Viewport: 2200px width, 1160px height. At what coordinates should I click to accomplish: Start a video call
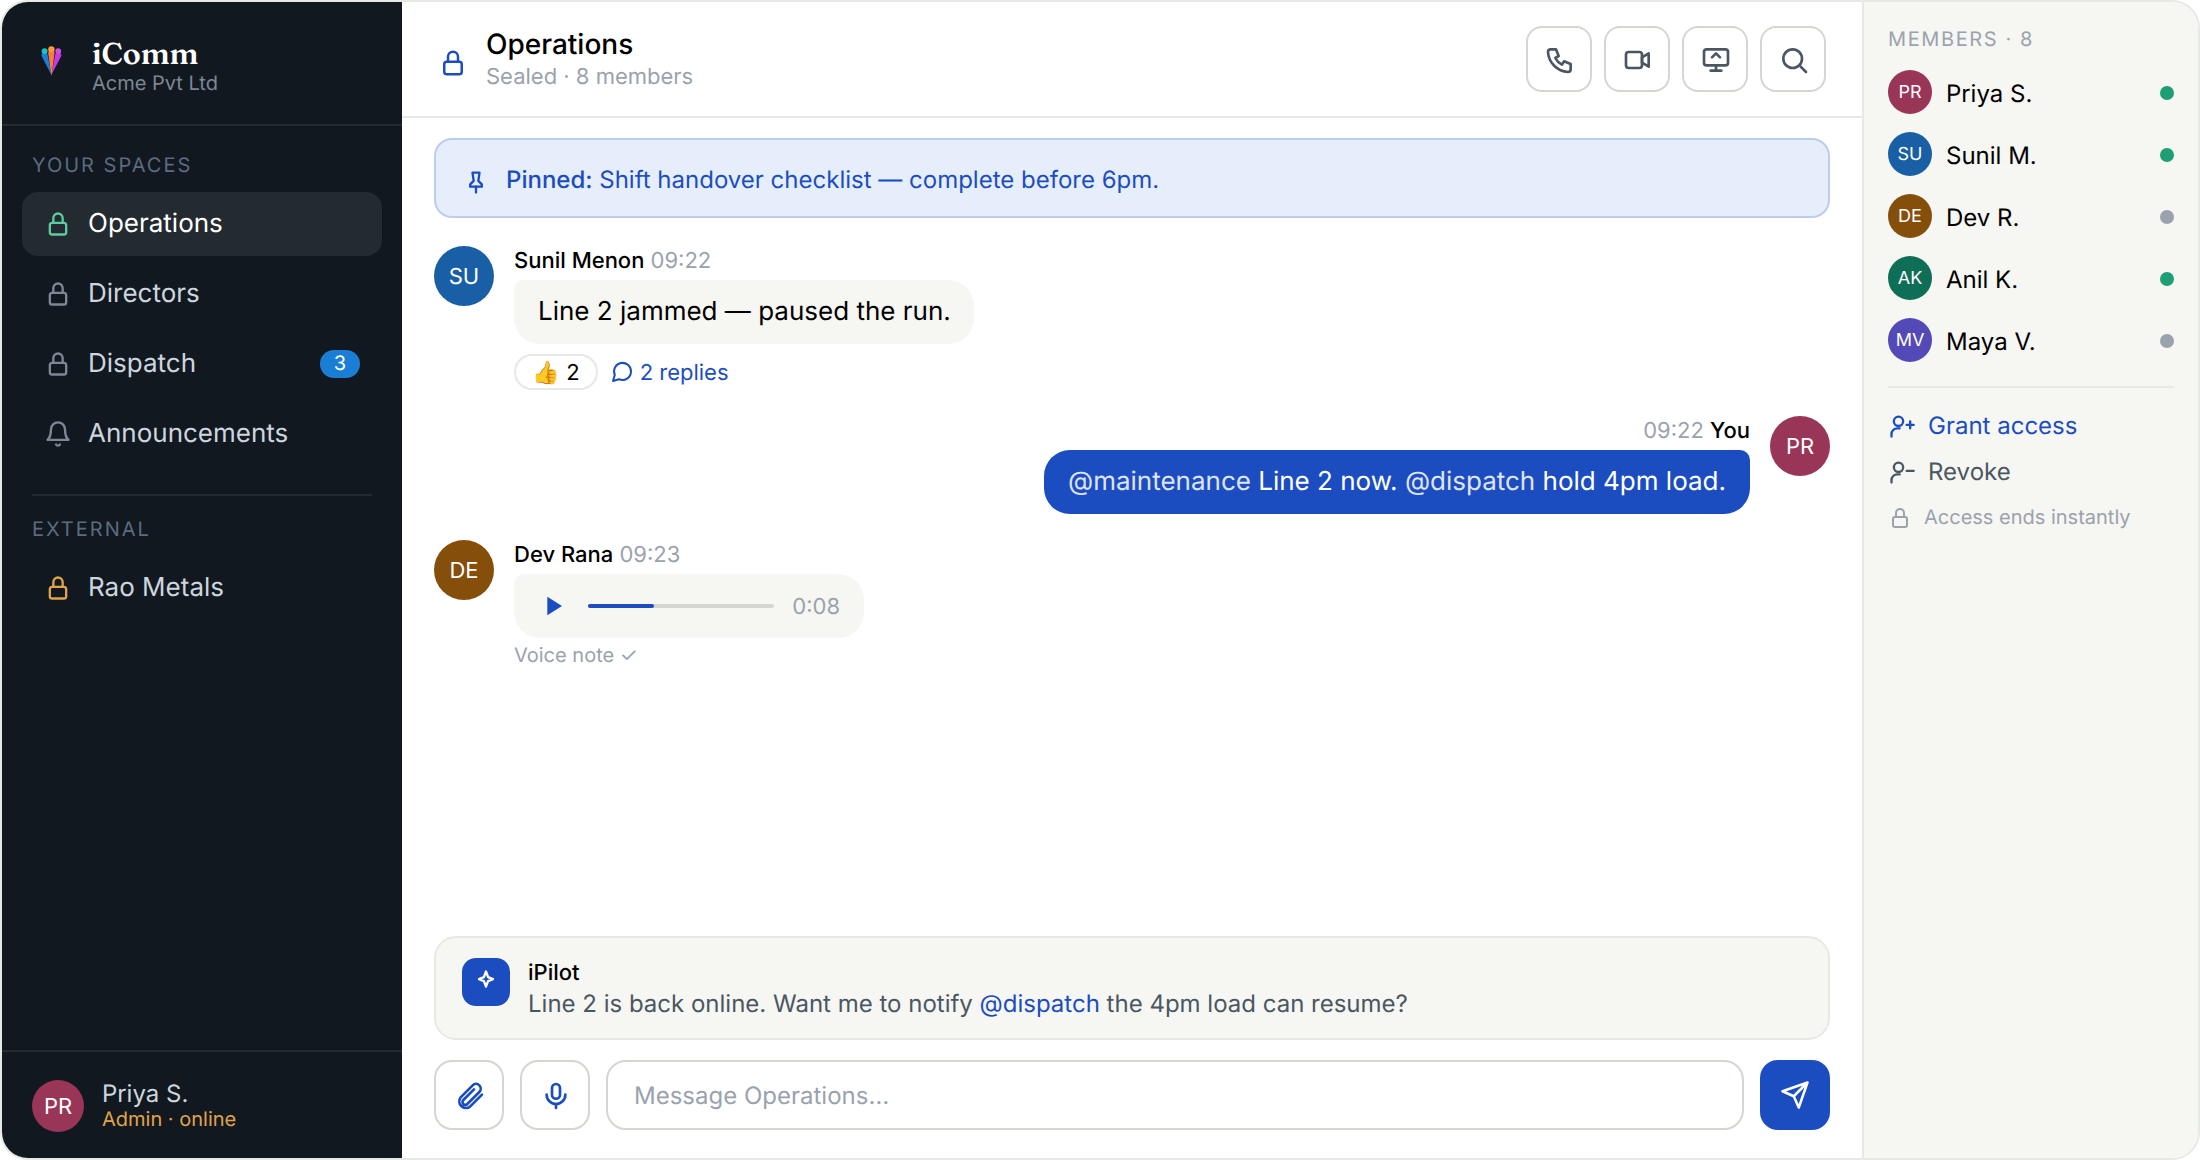point(1637,60)
